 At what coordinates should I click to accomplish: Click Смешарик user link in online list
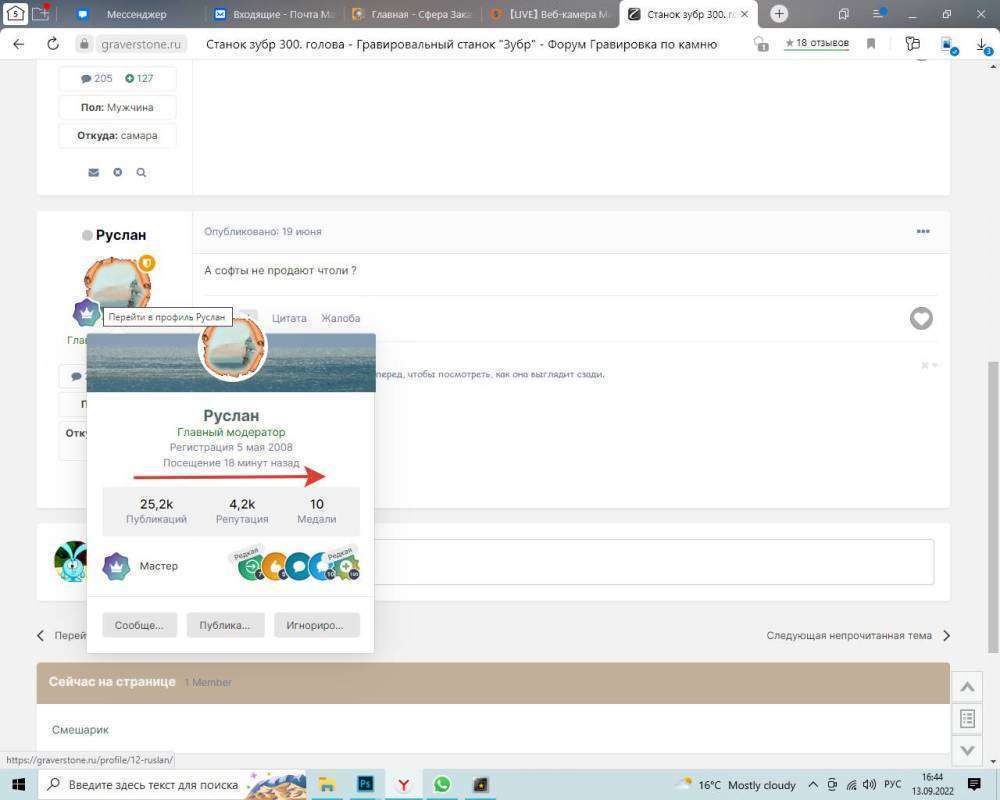79,729
